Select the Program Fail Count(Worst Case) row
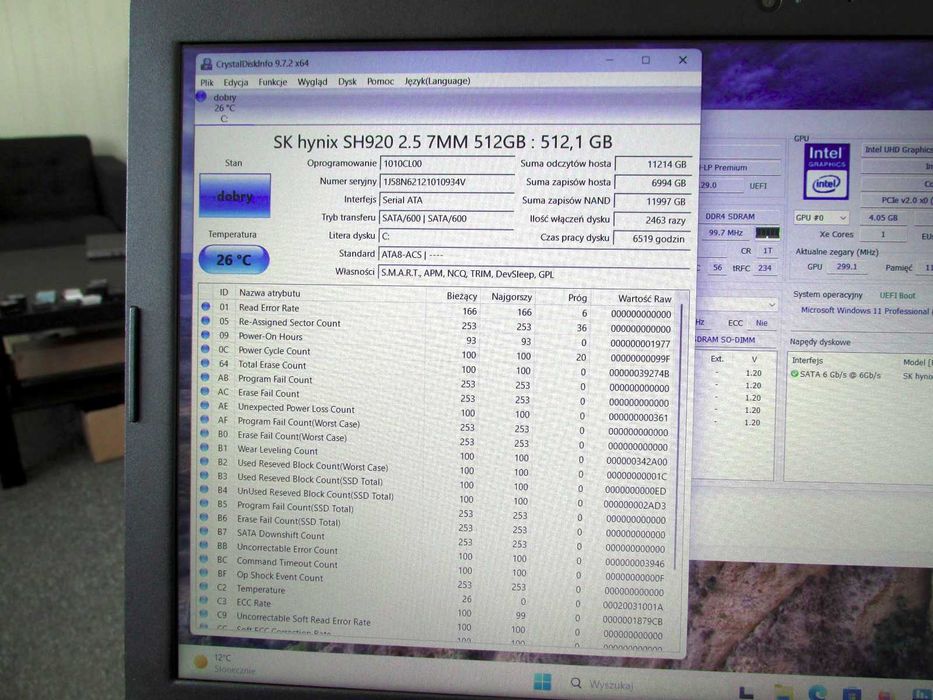This screenshot has width=933, height=700. tap(436, 424)
